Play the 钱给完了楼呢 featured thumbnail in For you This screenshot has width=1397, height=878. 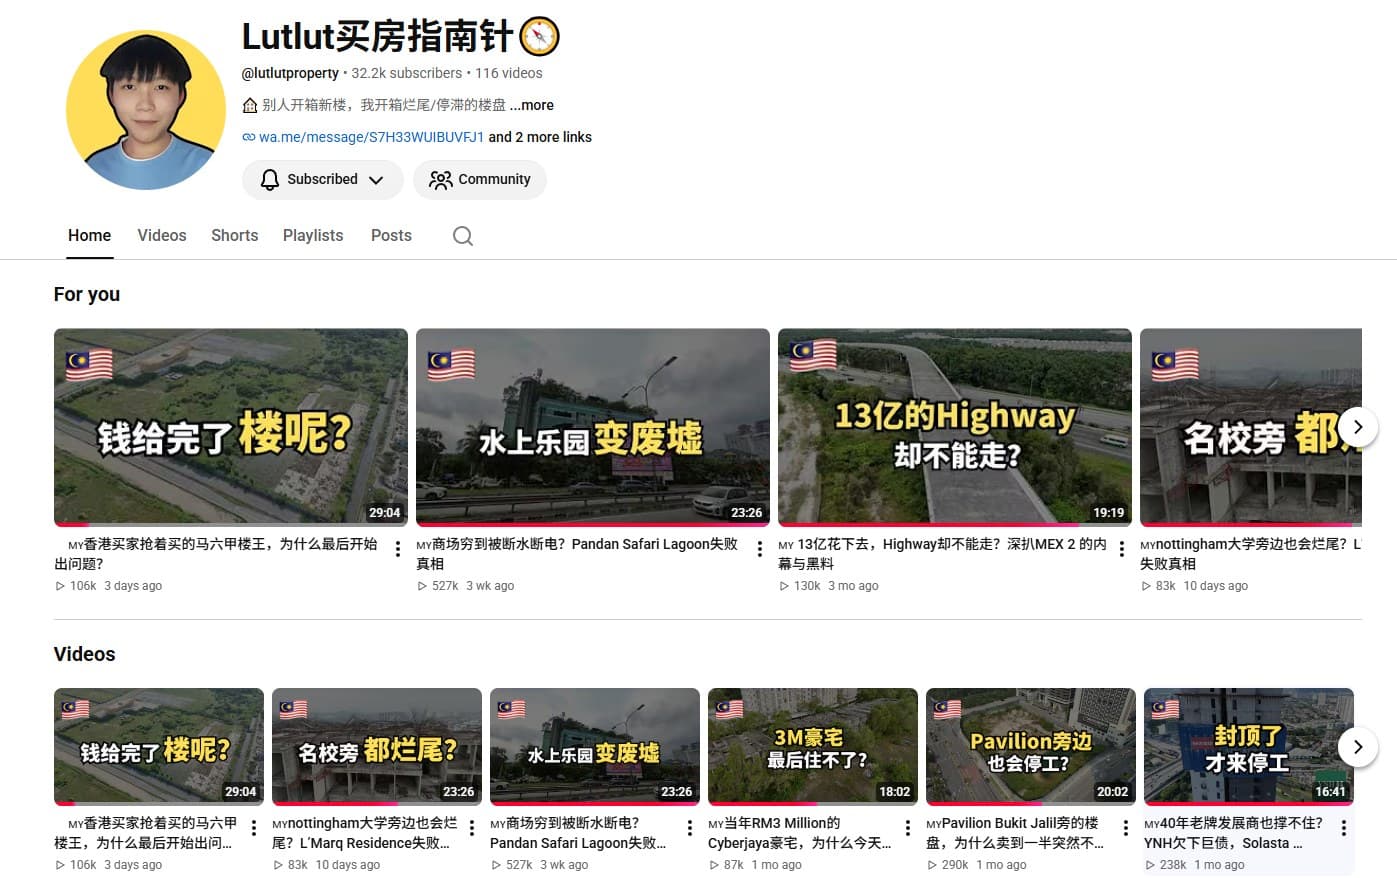[x=231, y=427]
